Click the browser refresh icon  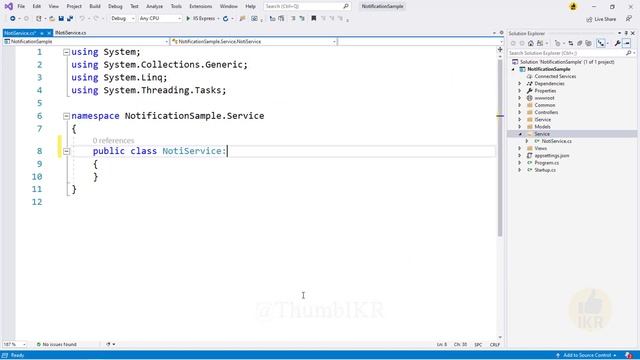[225, 18]
